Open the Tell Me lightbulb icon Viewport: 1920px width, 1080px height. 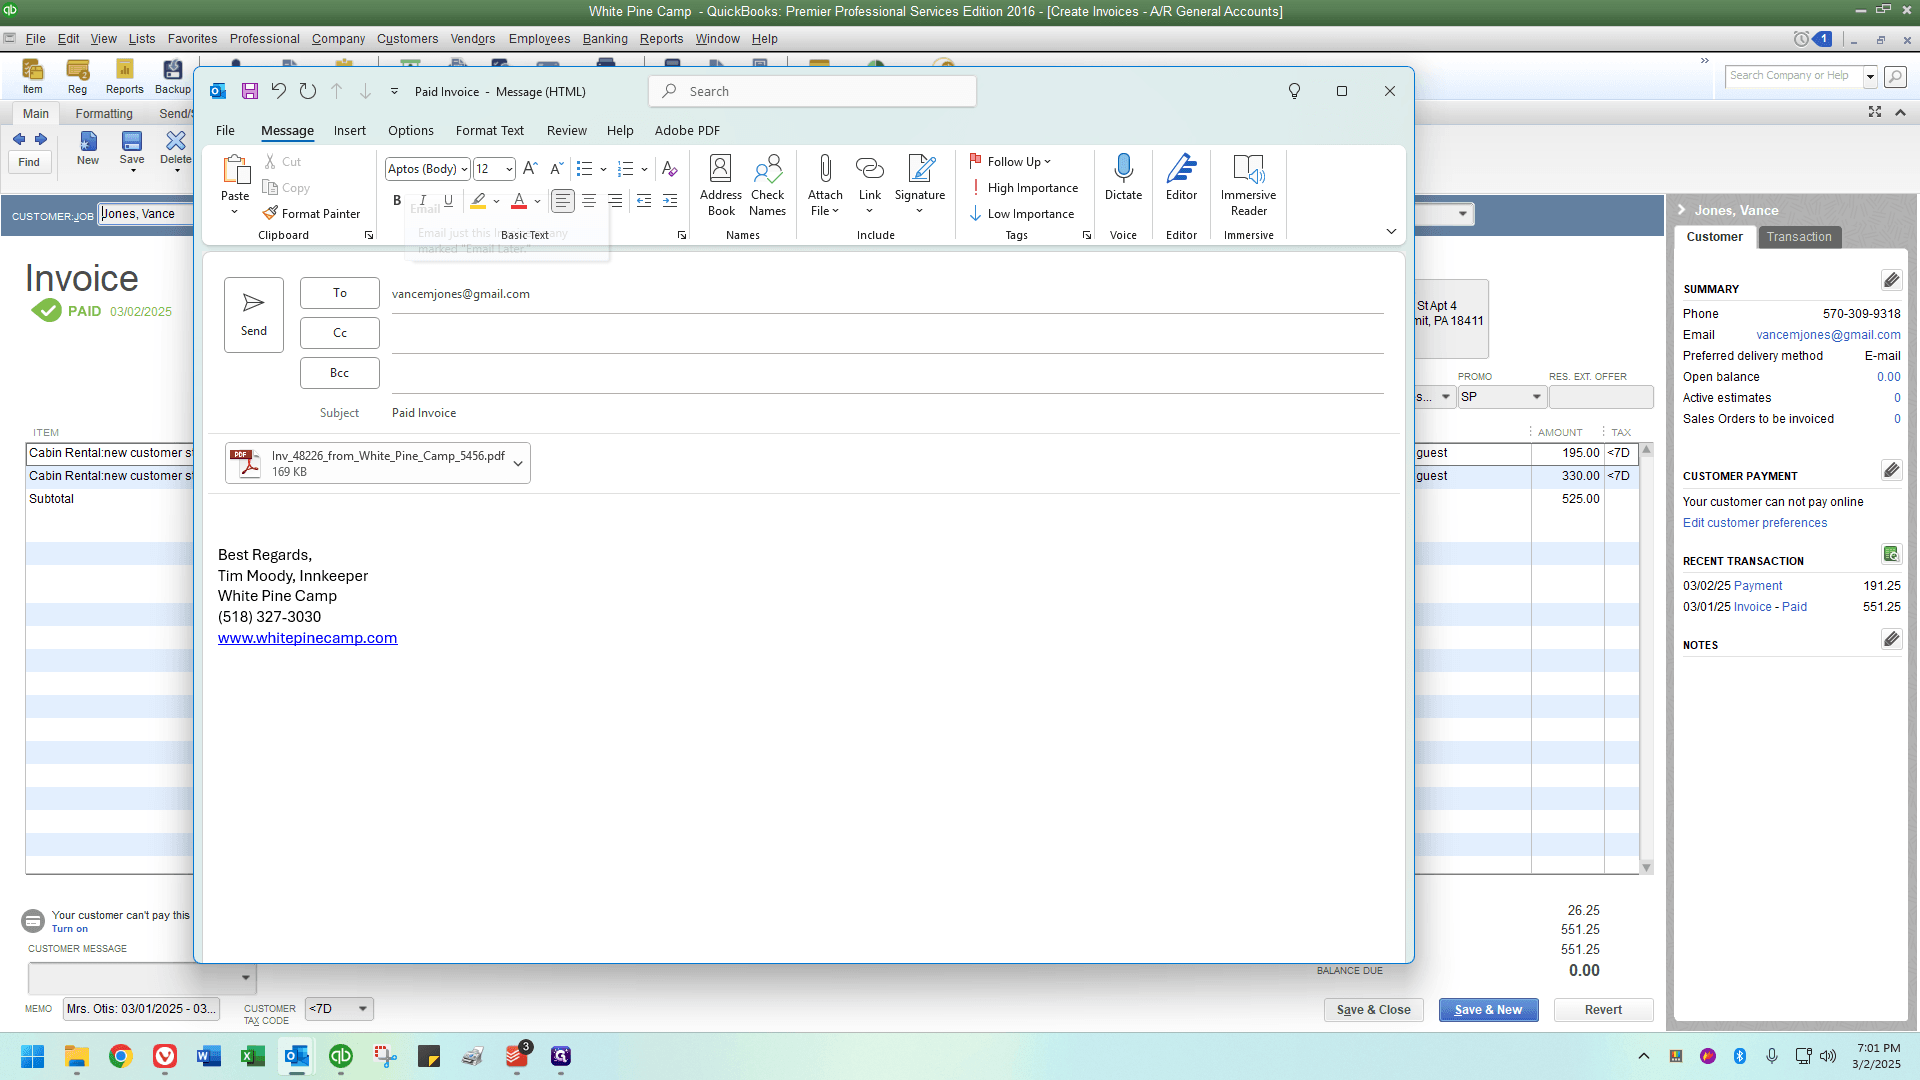point(1294,91)
